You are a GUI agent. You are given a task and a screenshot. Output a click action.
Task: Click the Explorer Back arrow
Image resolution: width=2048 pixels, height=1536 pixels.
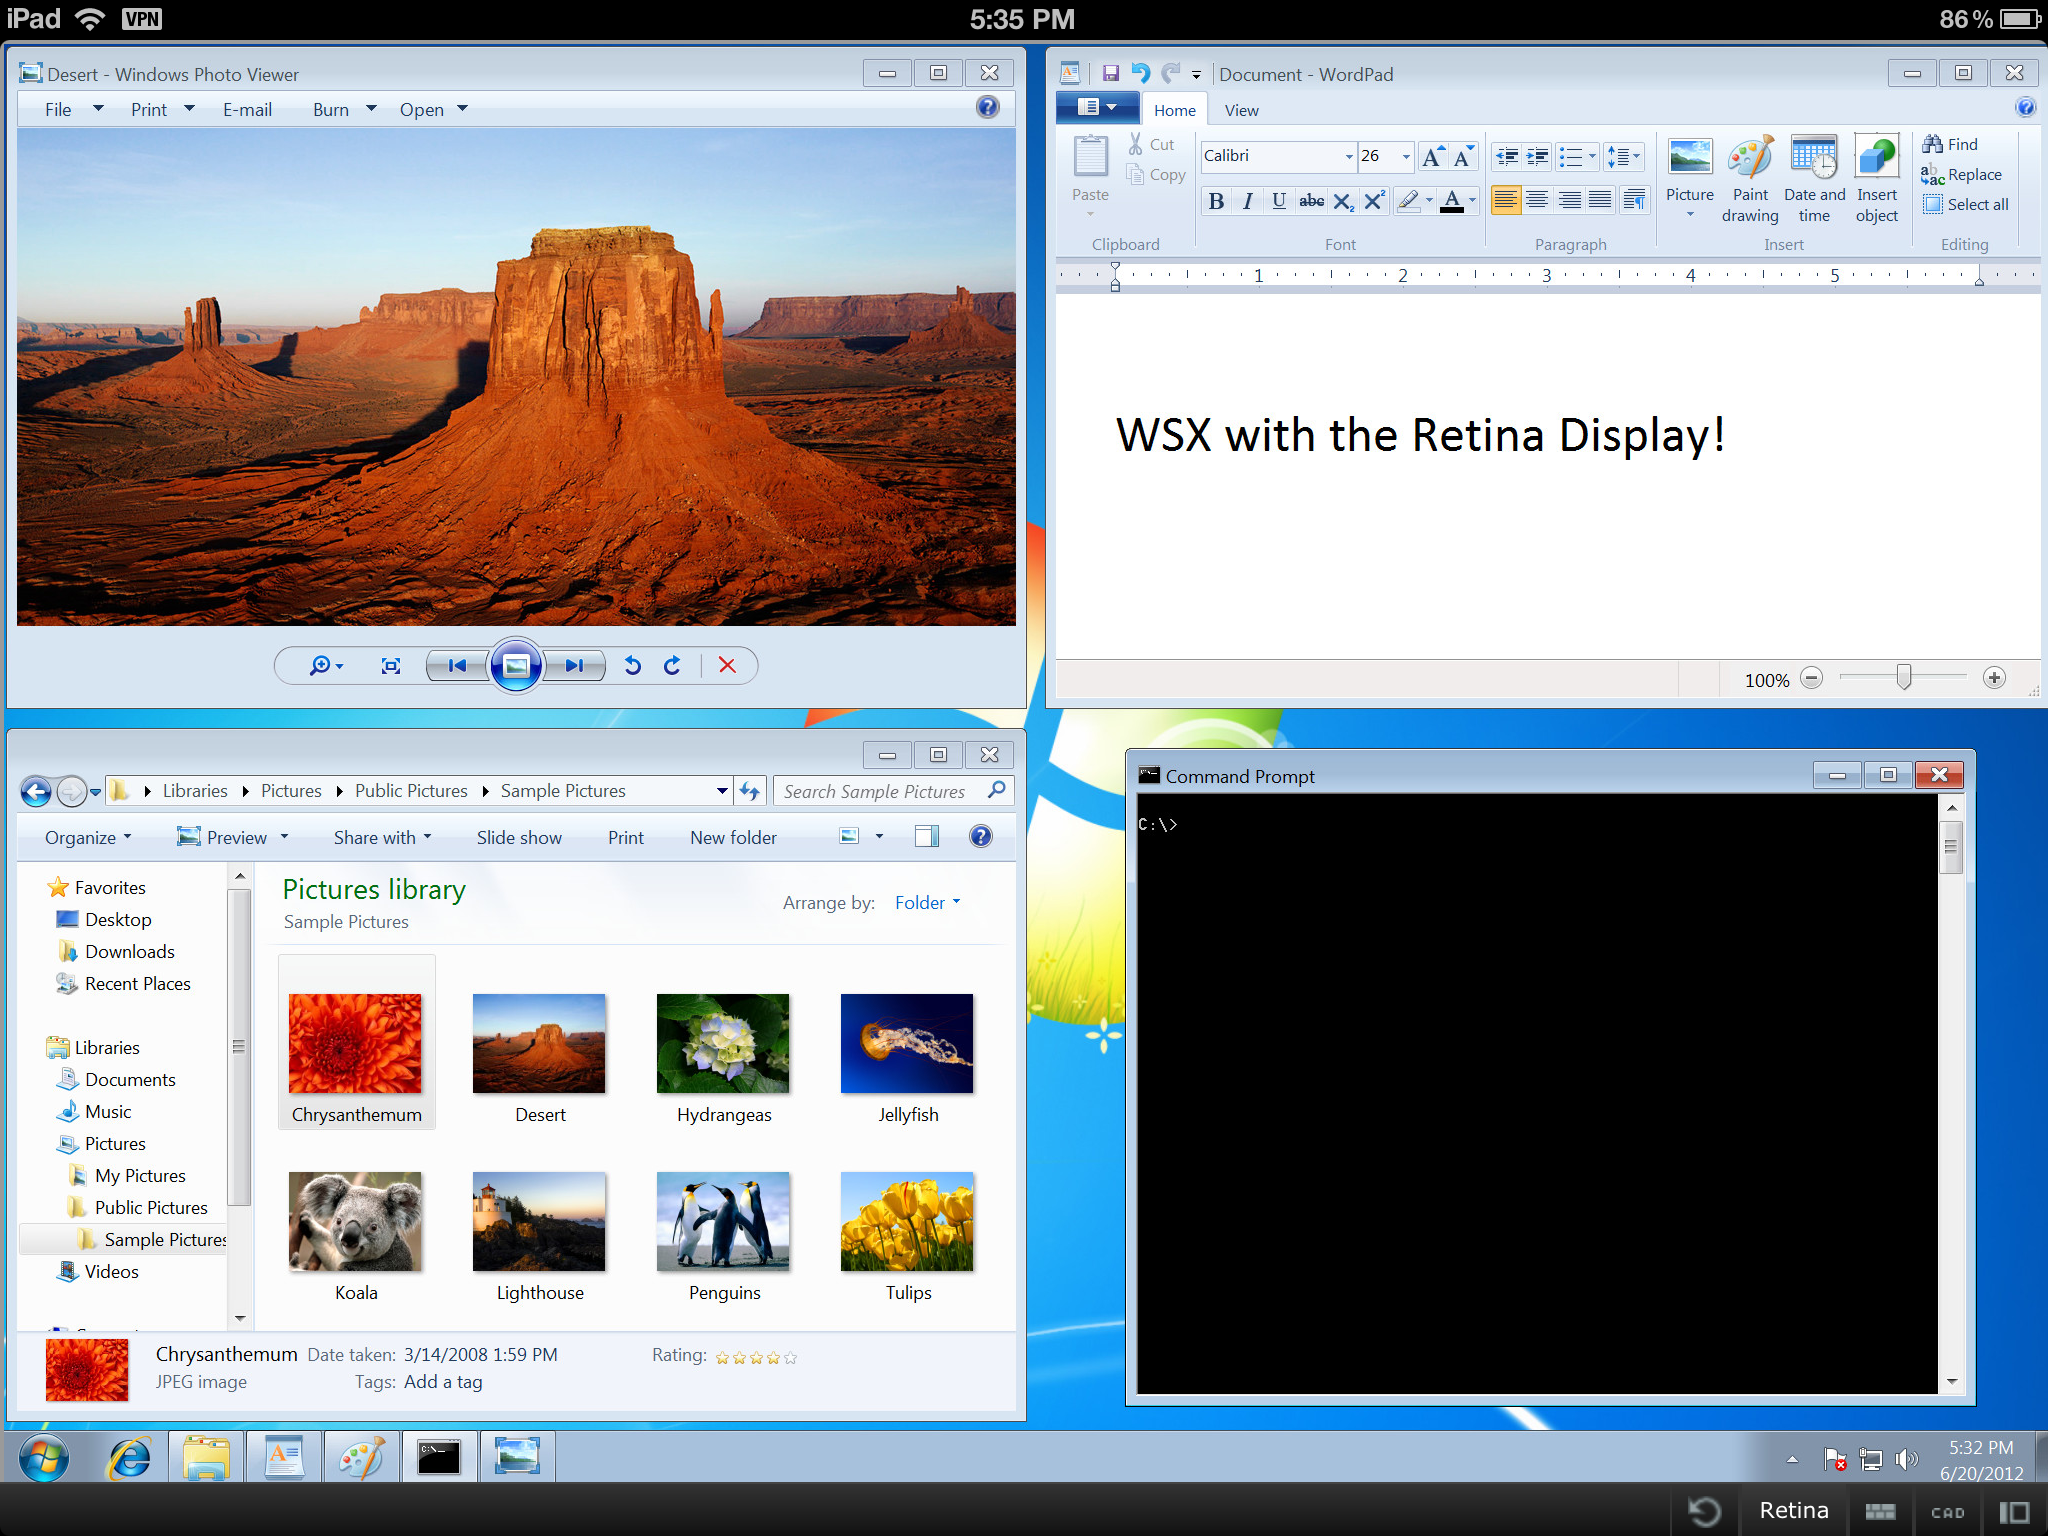tap(36, 792)
